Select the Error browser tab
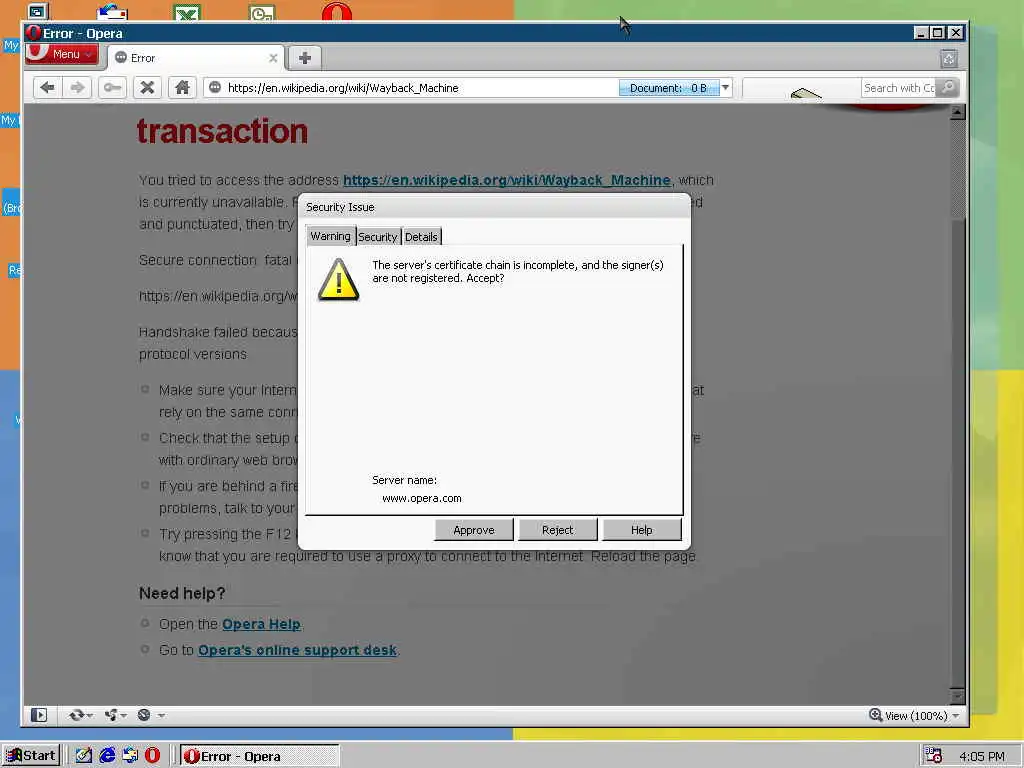1024x768 pixels. click(196, 58)
